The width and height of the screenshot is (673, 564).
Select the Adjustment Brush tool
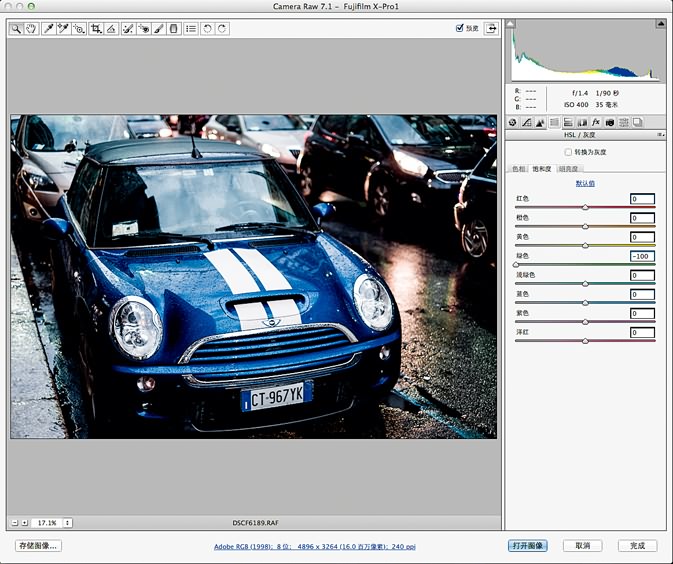158,29
